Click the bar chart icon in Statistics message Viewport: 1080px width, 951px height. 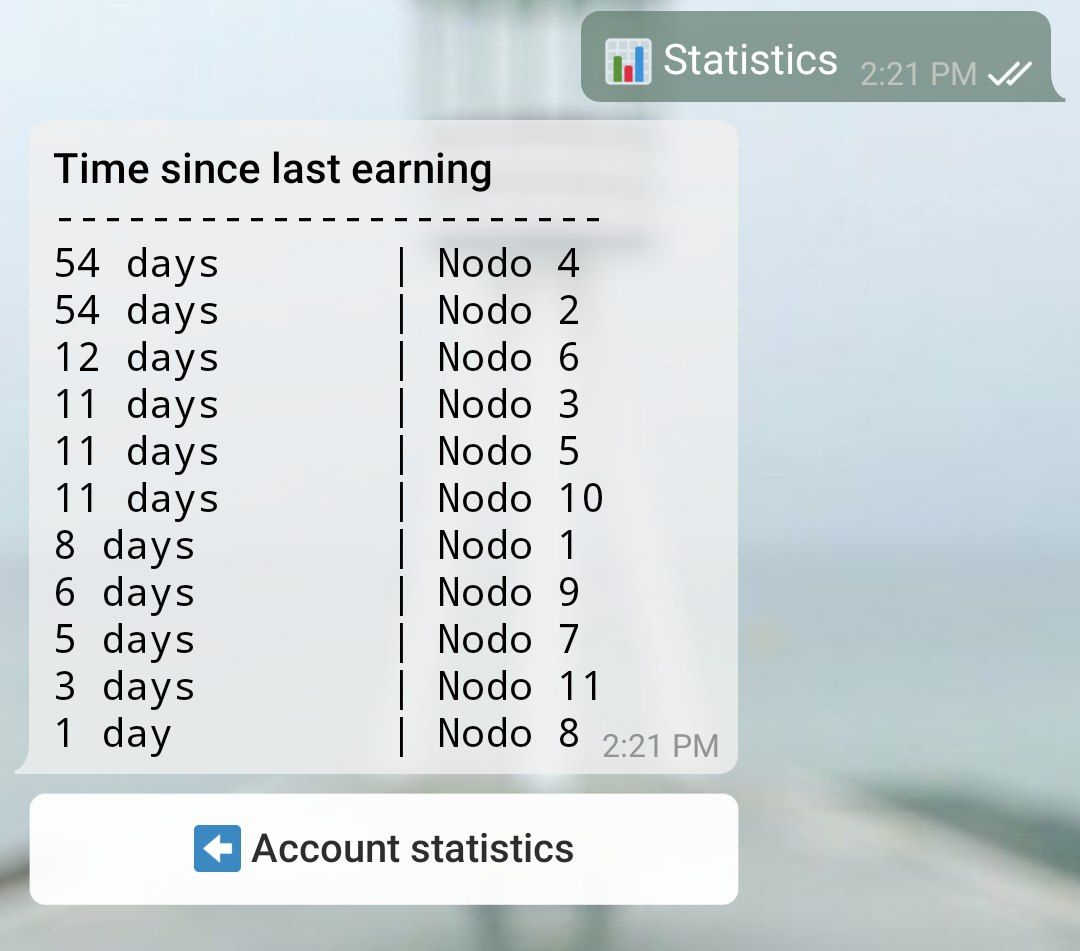[x=628, y=61]
